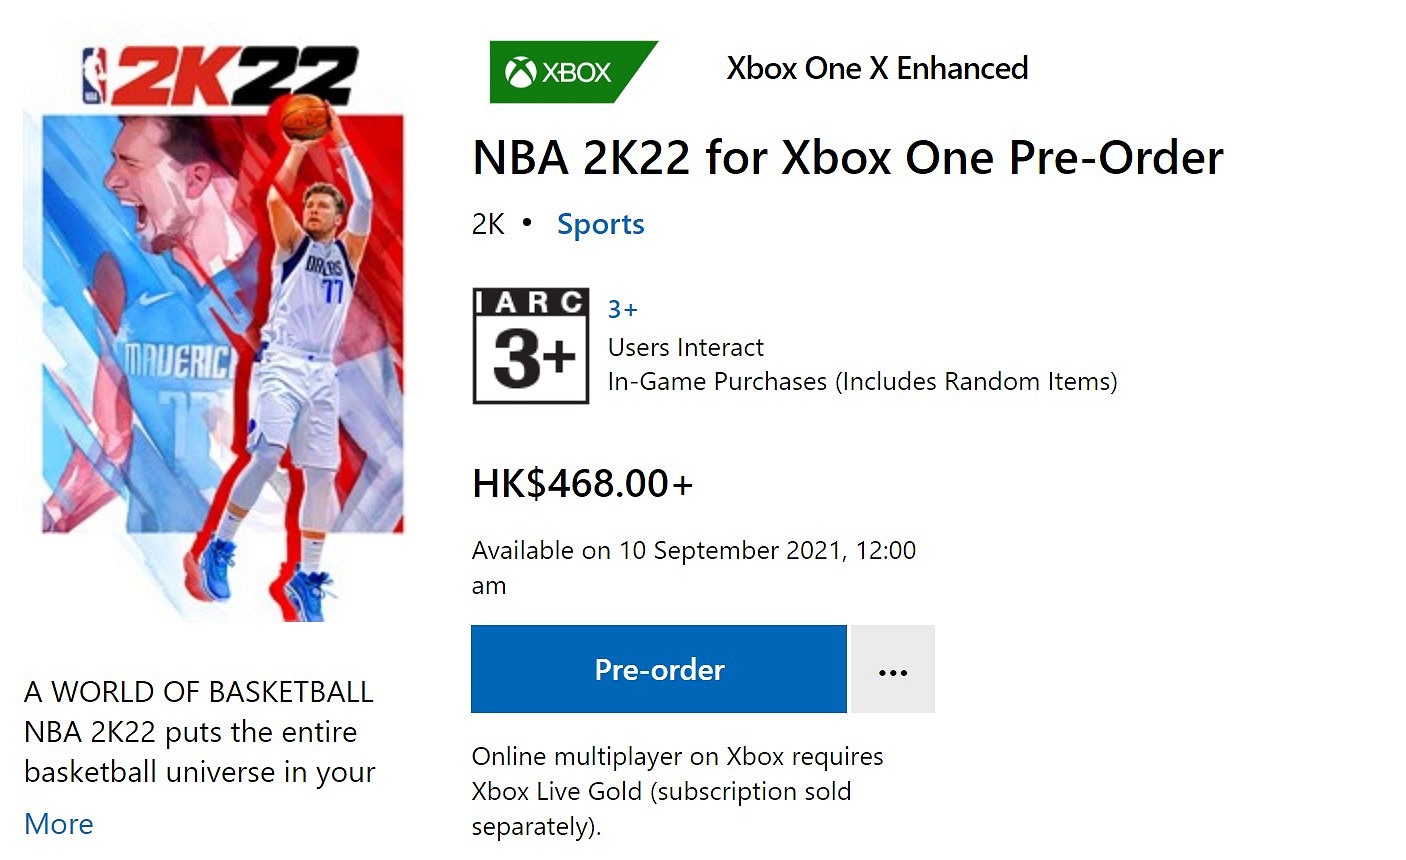The height and width of the screenshot is (860, 1406).
Task: Select the In-Game Purchases notice text
Action: 863,381
